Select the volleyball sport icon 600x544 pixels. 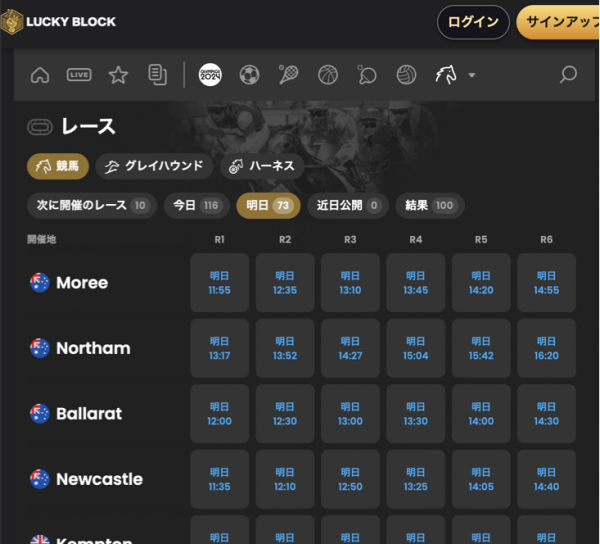[x=406, y=75]
